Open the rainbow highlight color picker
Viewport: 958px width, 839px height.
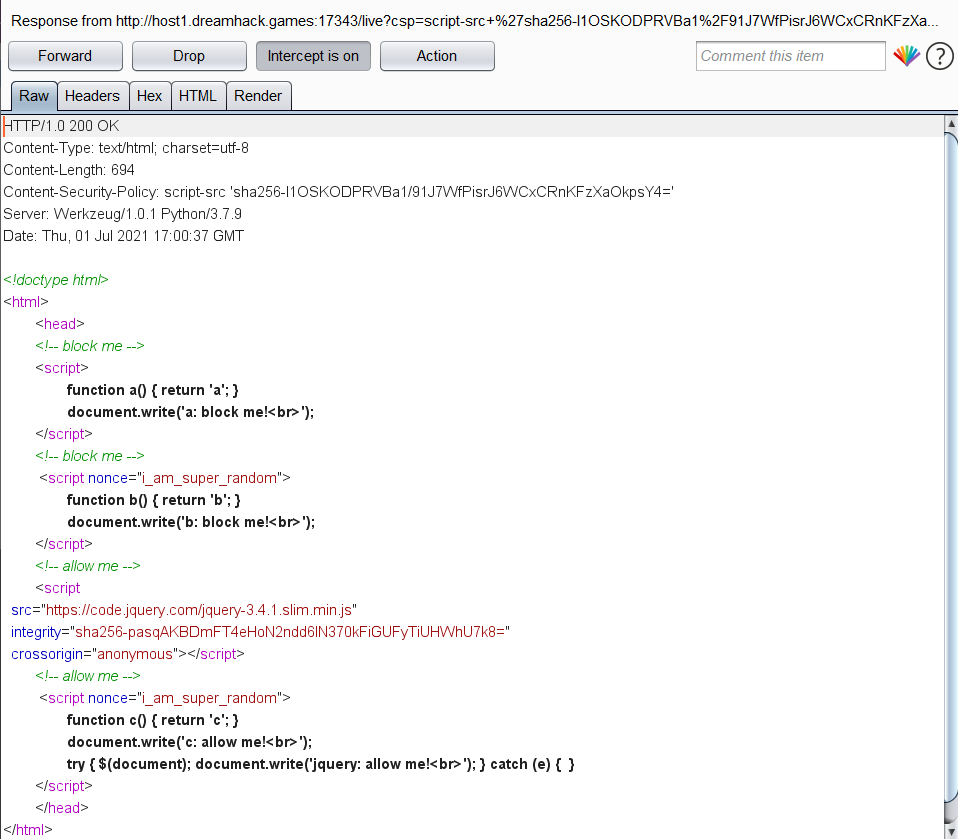click(907, 56)
